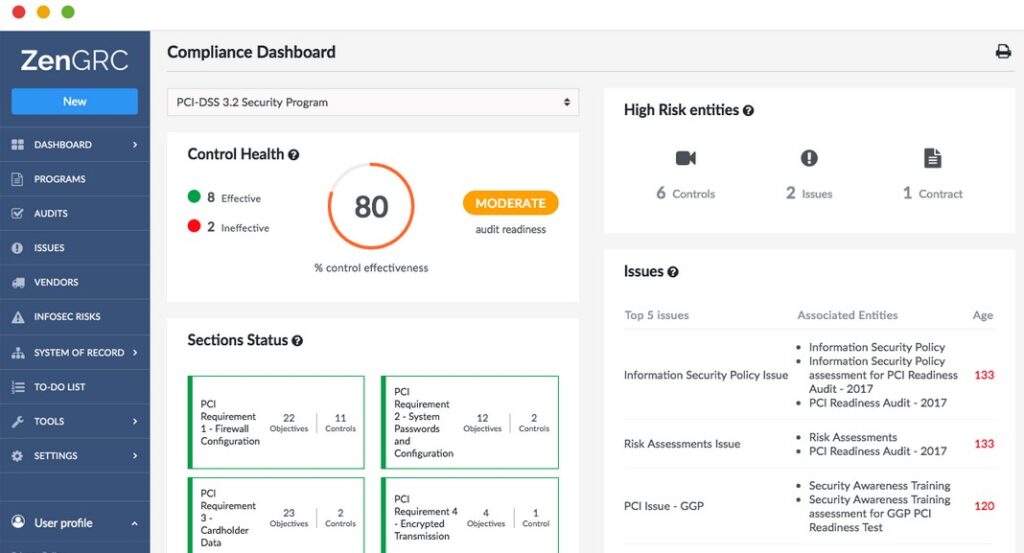Click the Issues panel help icon
Viewport: 1024px width, 553px height.
coord(673,272)
